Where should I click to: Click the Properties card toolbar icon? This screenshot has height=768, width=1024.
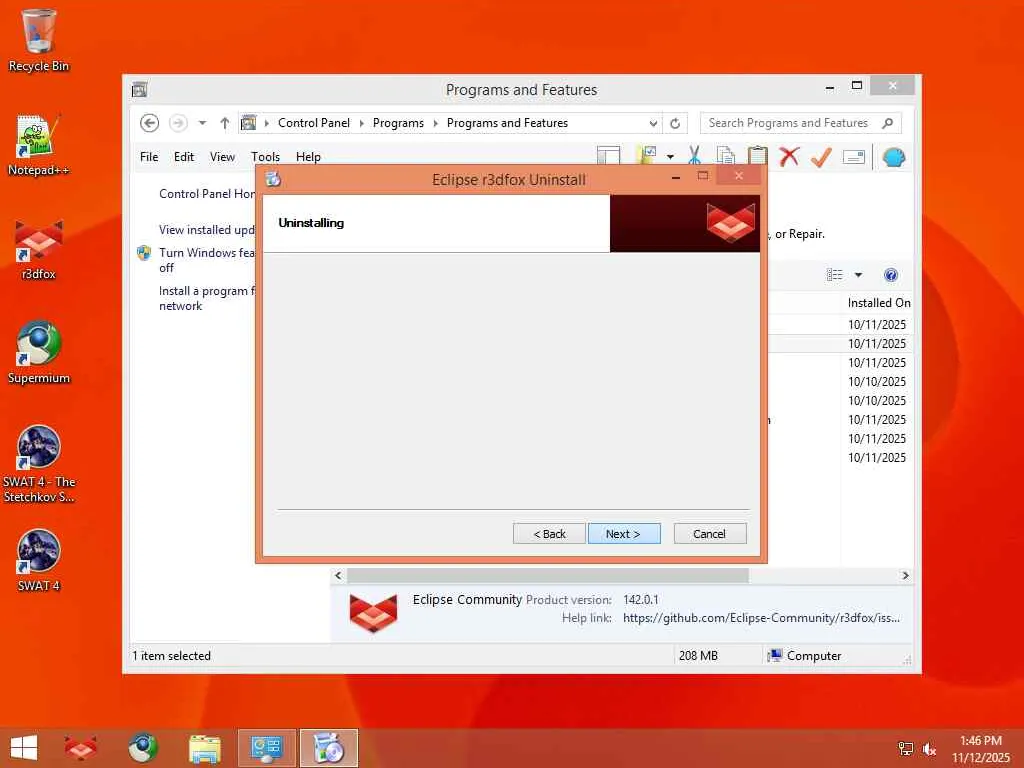pos(854,157)
